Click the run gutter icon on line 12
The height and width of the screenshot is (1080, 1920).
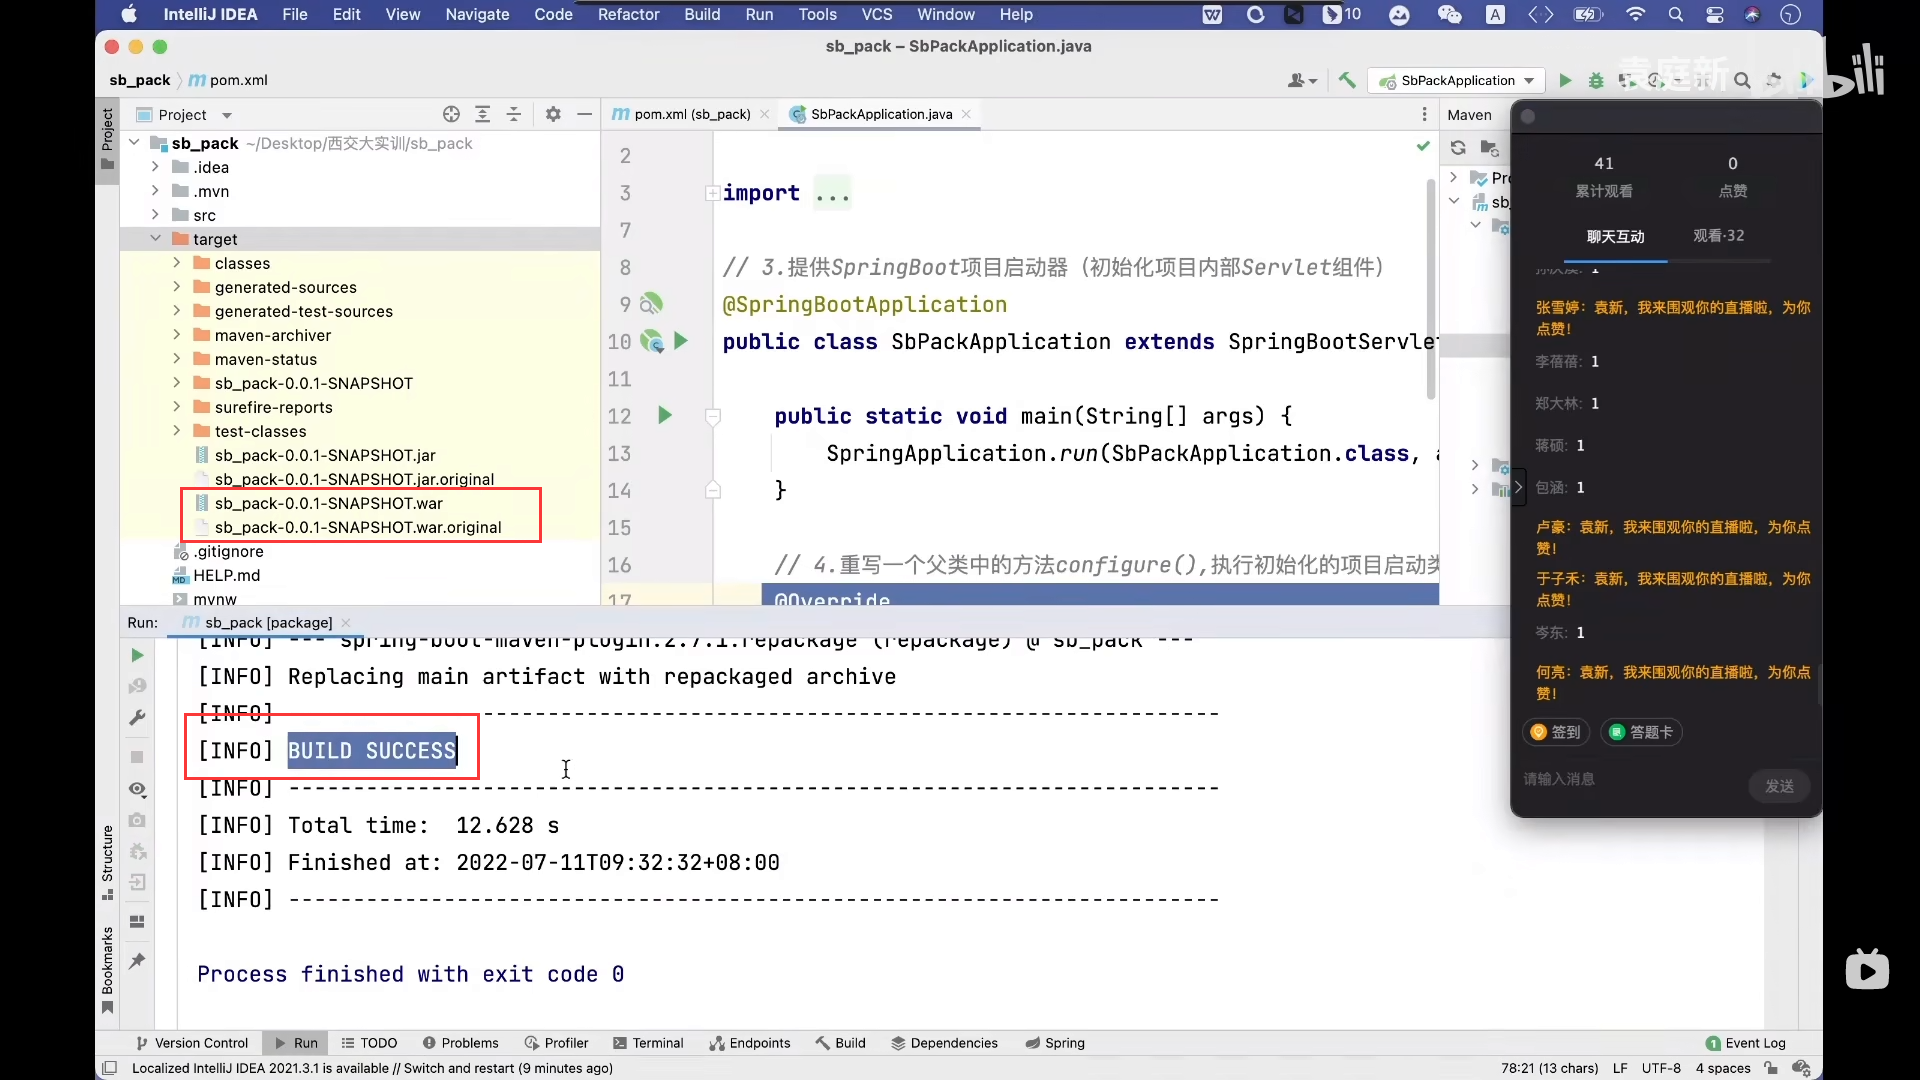665,416
